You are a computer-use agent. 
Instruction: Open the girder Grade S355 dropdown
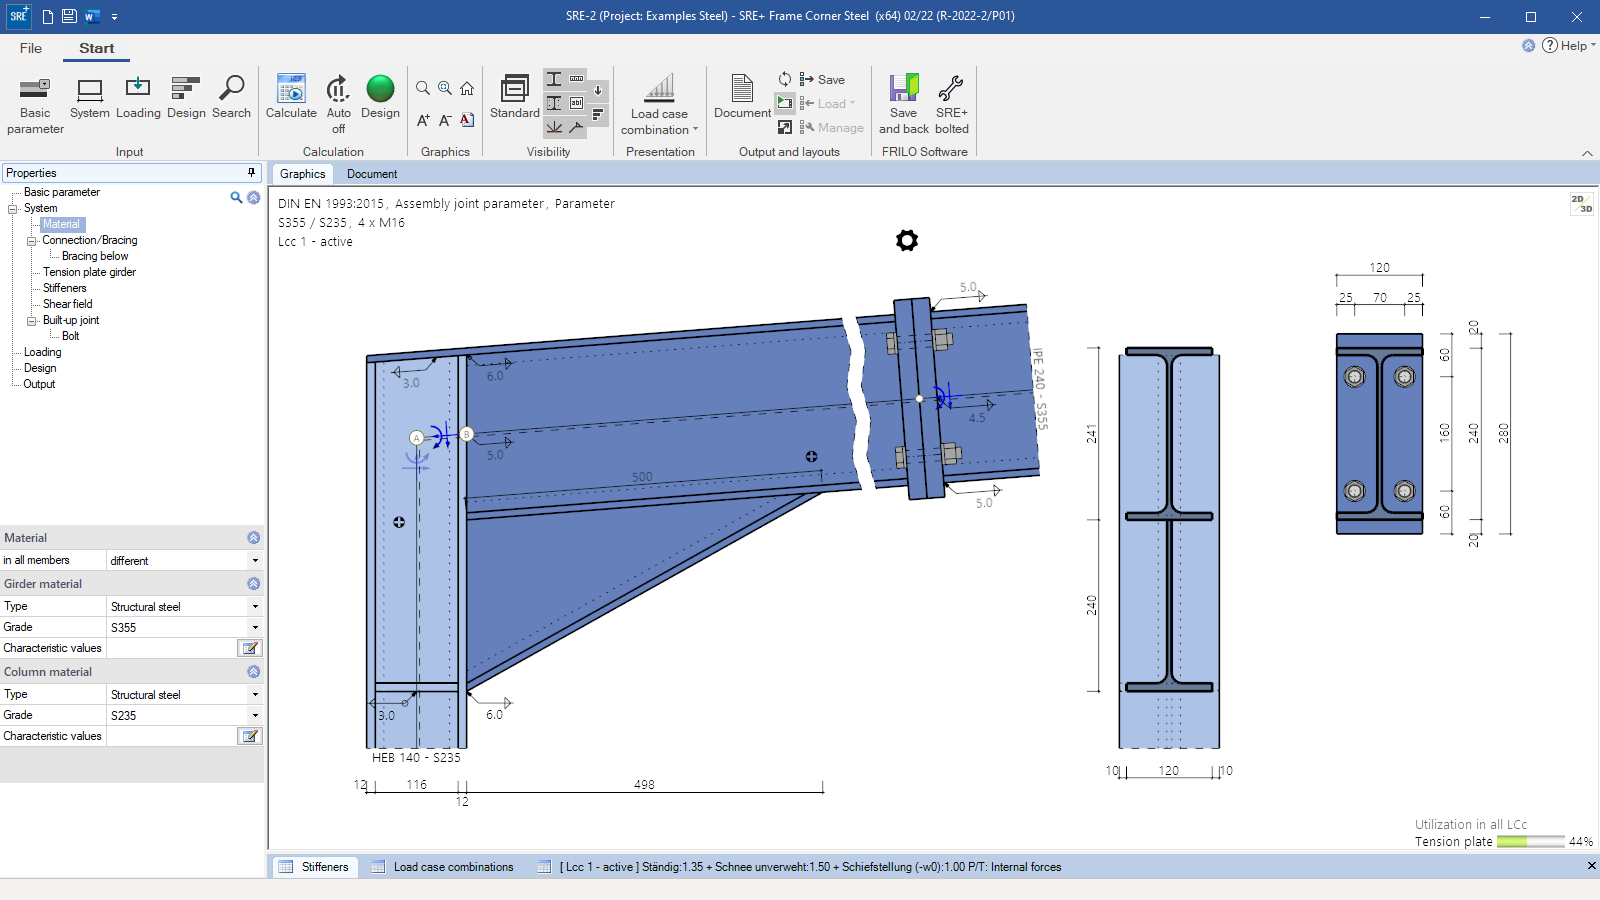click(255, 628)
